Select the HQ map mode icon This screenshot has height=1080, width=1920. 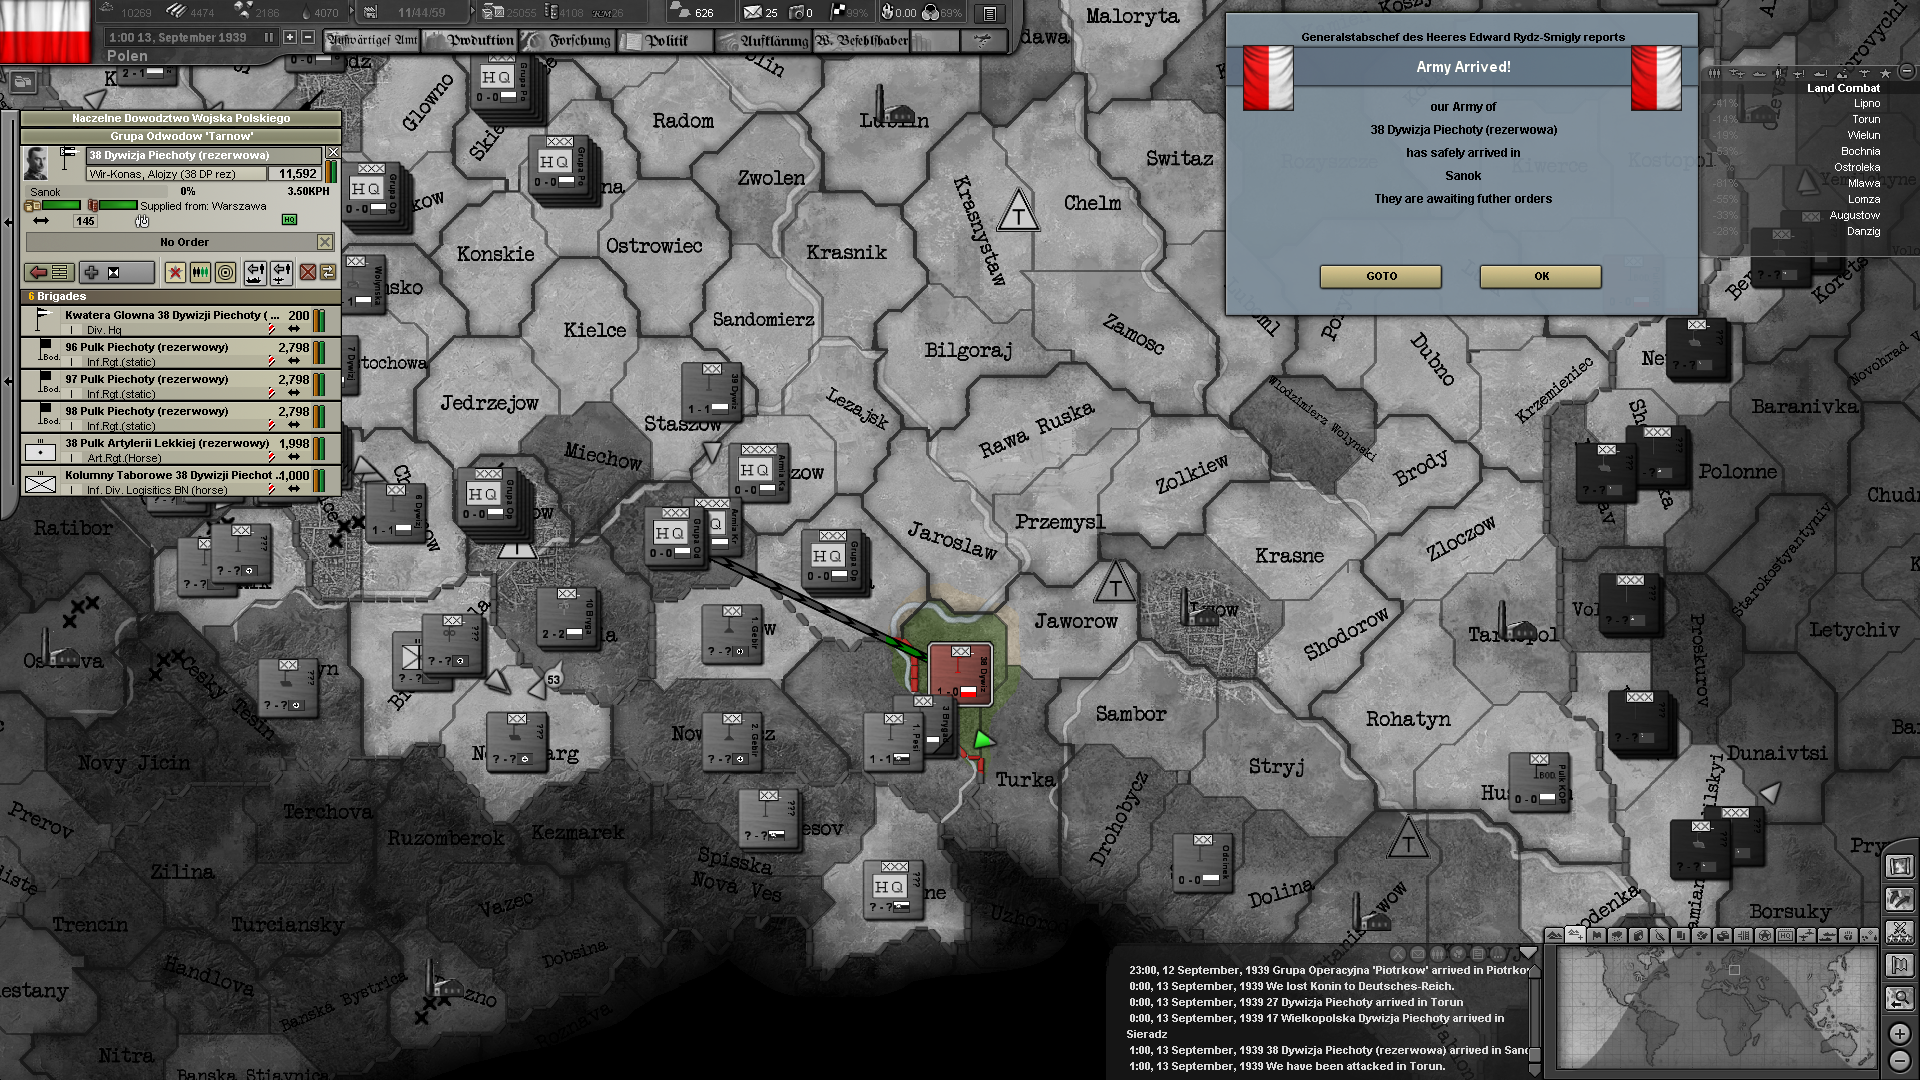(x=1785, y=936)
